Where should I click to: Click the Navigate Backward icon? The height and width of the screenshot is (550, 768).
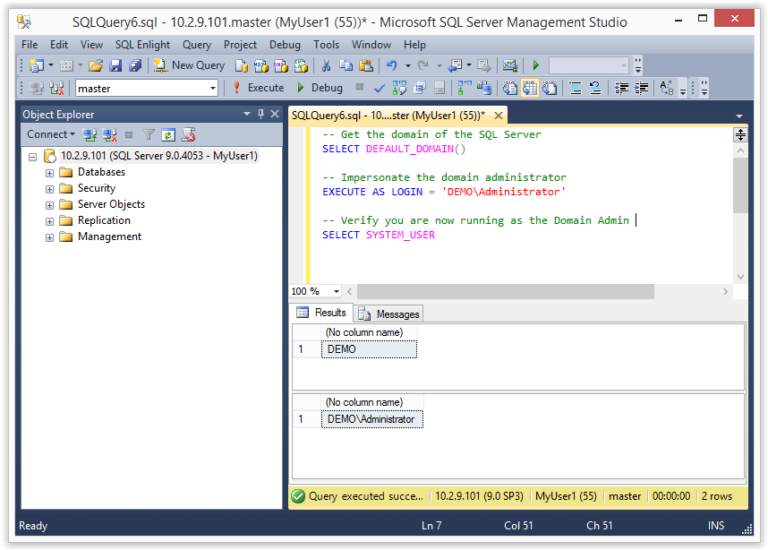(x=456, y=66)
